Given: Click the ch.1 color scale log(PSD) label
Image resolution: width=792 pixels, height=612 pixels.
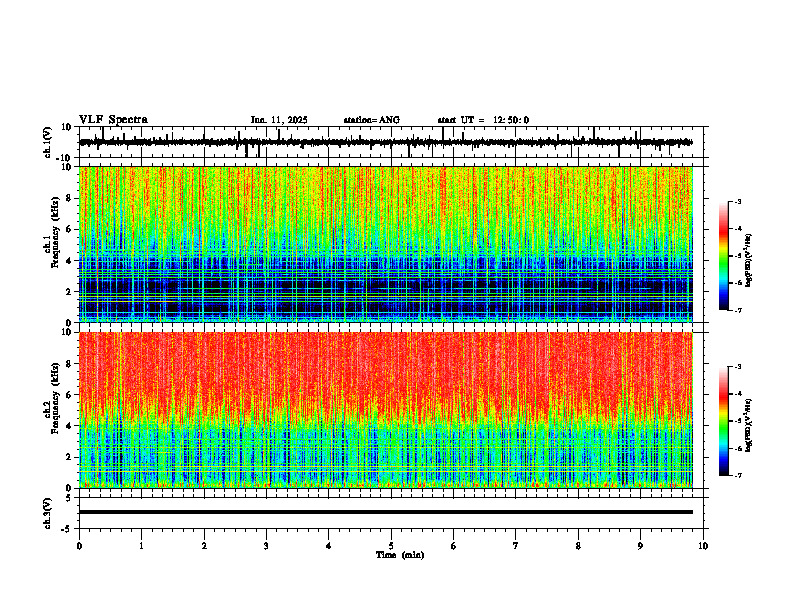Looking at the screenshot, I should coord(749,261).
